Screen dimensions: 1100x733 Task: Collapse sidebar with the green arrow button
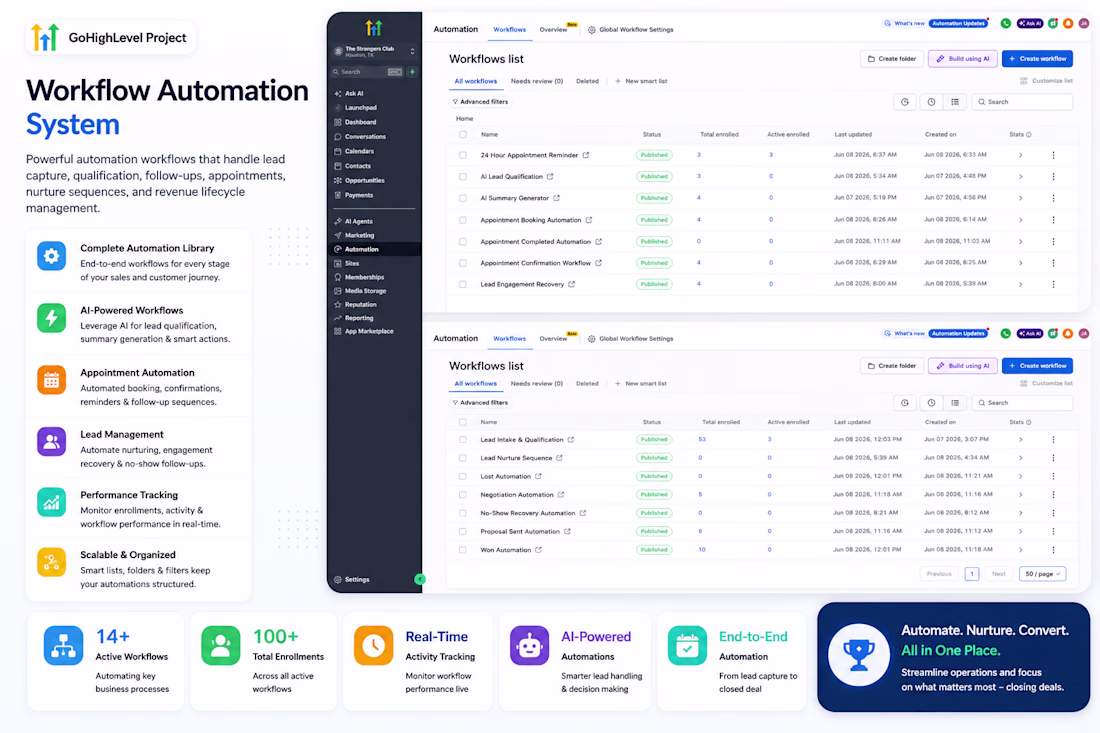click(x=420, y=580)
